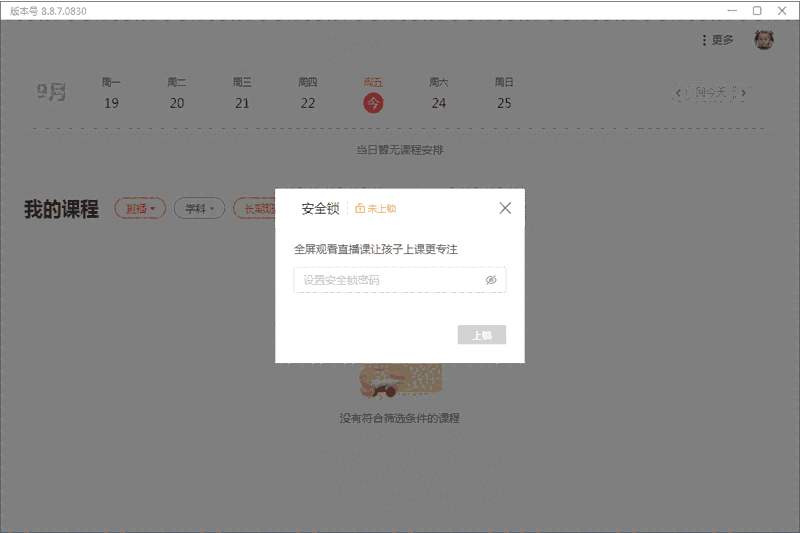The height and width of the screenshot is (533, 800).
Task: Click the 当日暂无课程安排 text
Action: pos(399,150)
